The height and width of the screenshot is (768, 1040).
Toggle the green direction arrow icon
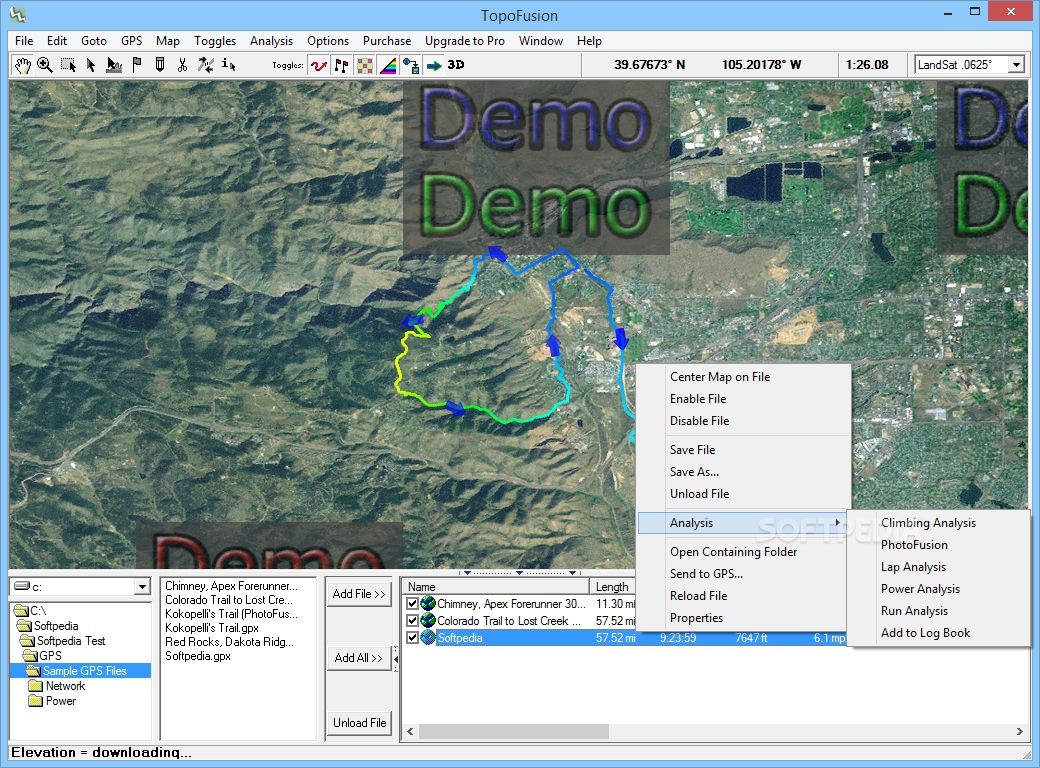pyautogui.click(x=434, y=66)
